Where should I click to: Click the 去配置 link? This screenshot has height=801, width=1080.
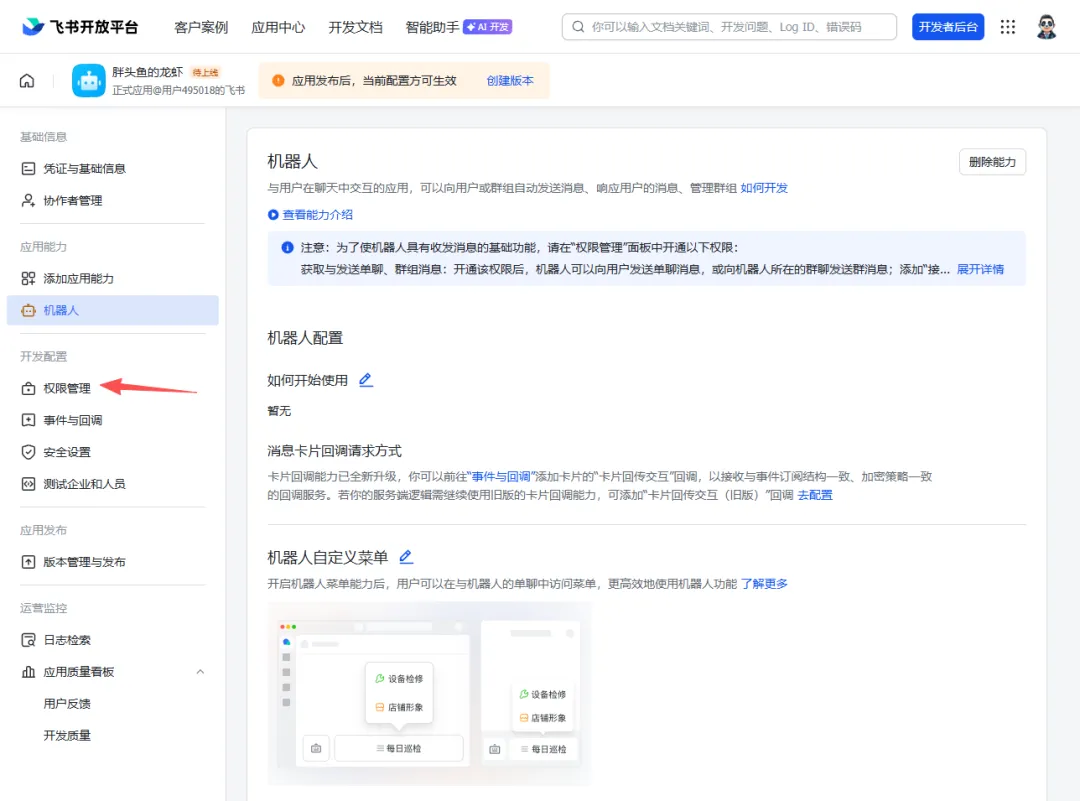815,495
